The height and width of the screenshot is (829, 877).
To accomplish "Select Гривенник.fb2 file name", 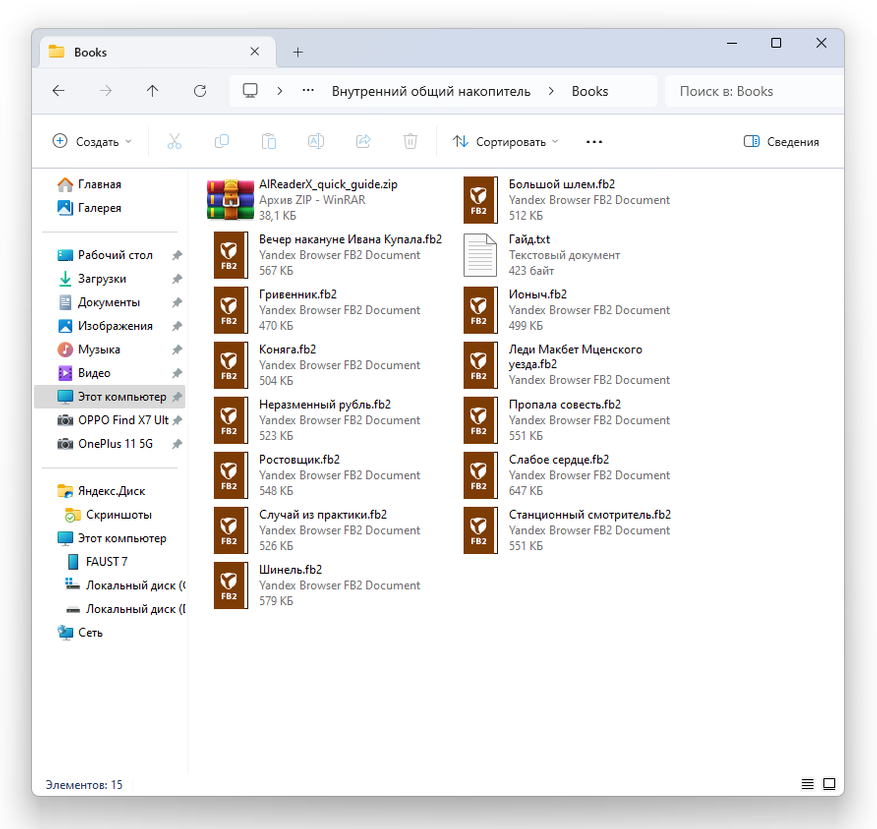I will tap(298, 294).
